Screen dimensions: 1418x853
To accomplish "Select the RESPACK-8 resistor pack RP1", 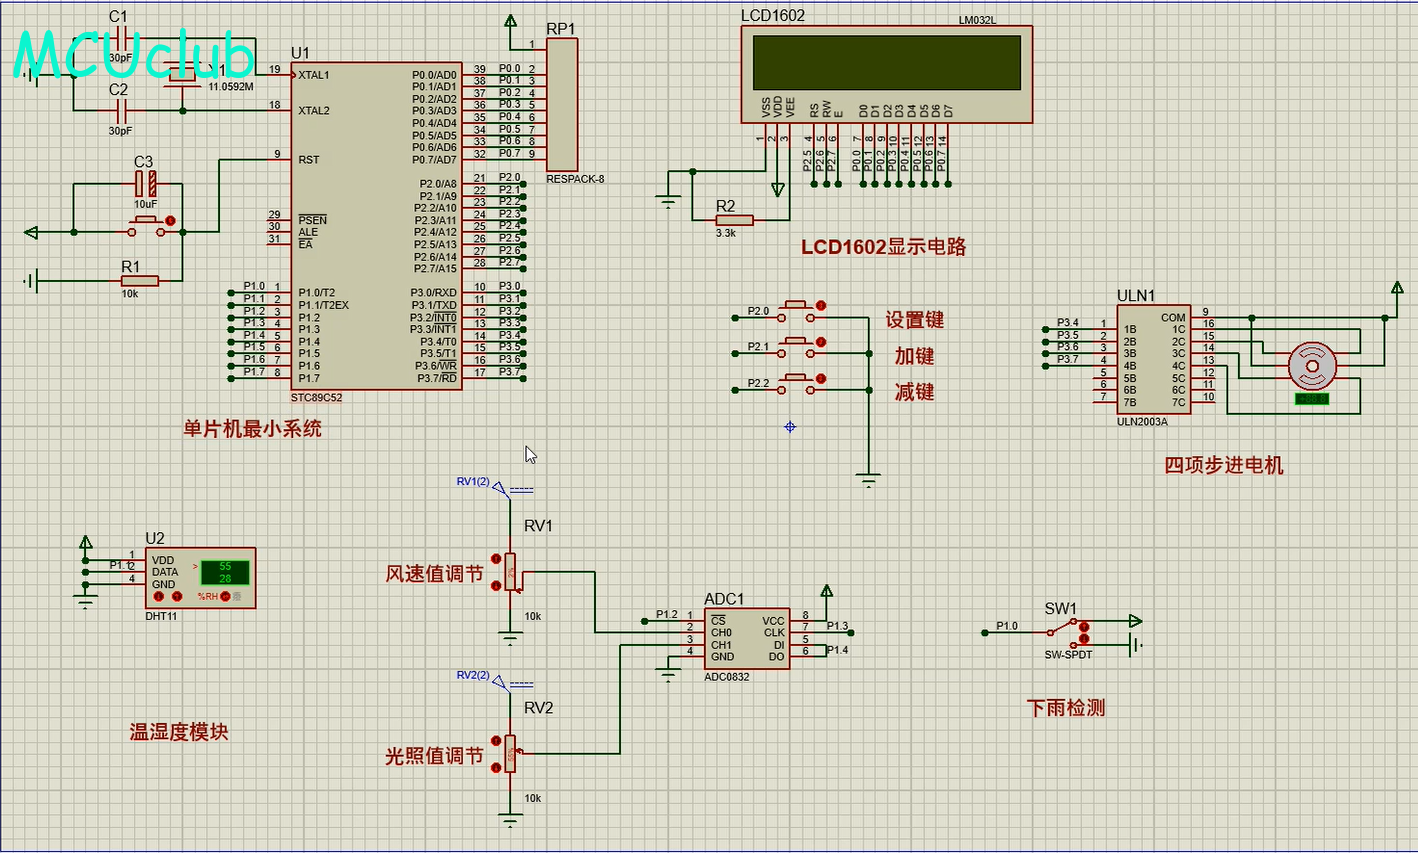I will click(x=561, y=105).
